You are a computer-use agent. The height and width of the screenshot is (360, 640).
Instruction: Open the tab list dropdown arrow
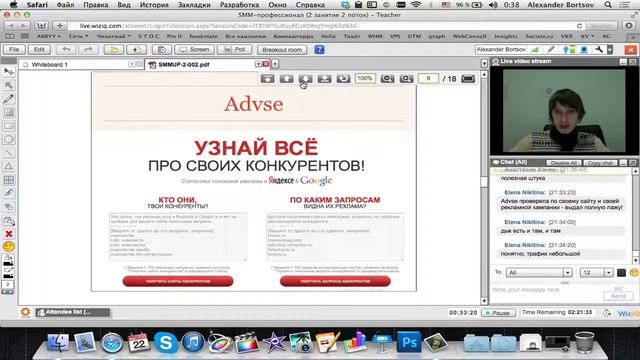[x=484, y=64]
